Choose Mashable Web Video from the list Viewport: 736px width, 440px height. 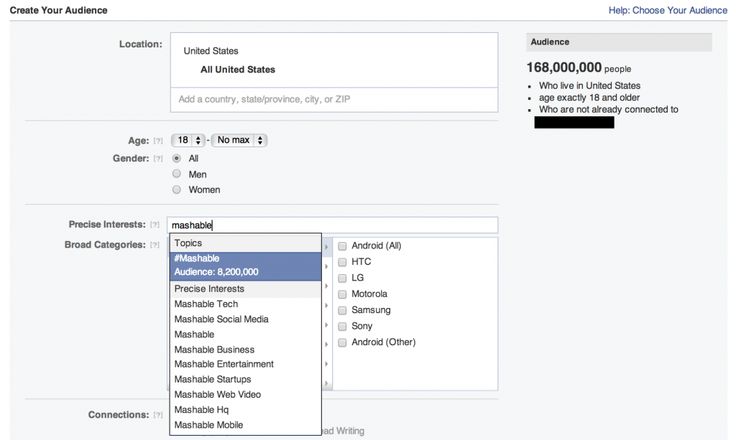pyautogui.click(x=245, y=394)
